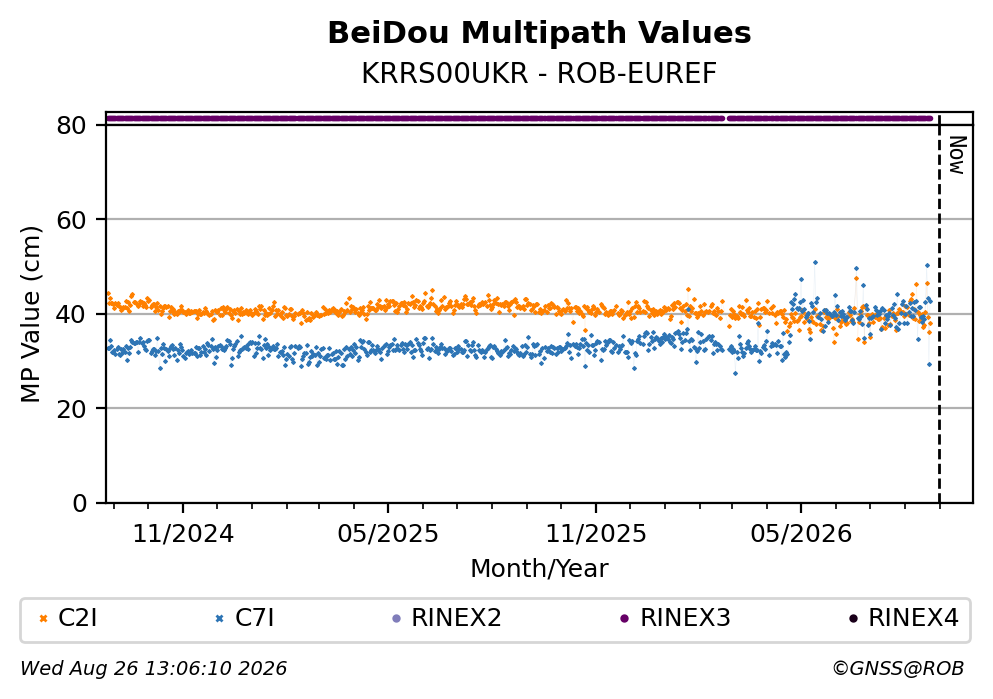Image resolution: width=993 pixels, height=699 pixels.
Task: Click the RINEX4 dark legend dot
Action: pyautogui.click(x=853, y=619)
